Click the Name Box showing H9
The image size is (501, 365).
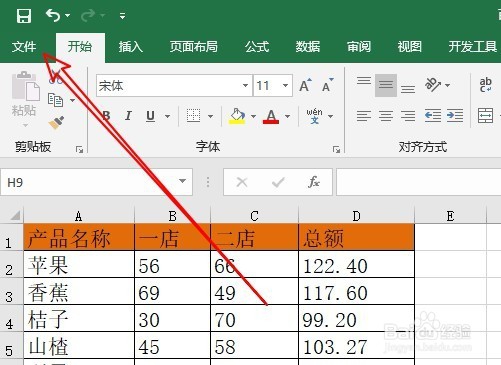(x=90, y=182)
